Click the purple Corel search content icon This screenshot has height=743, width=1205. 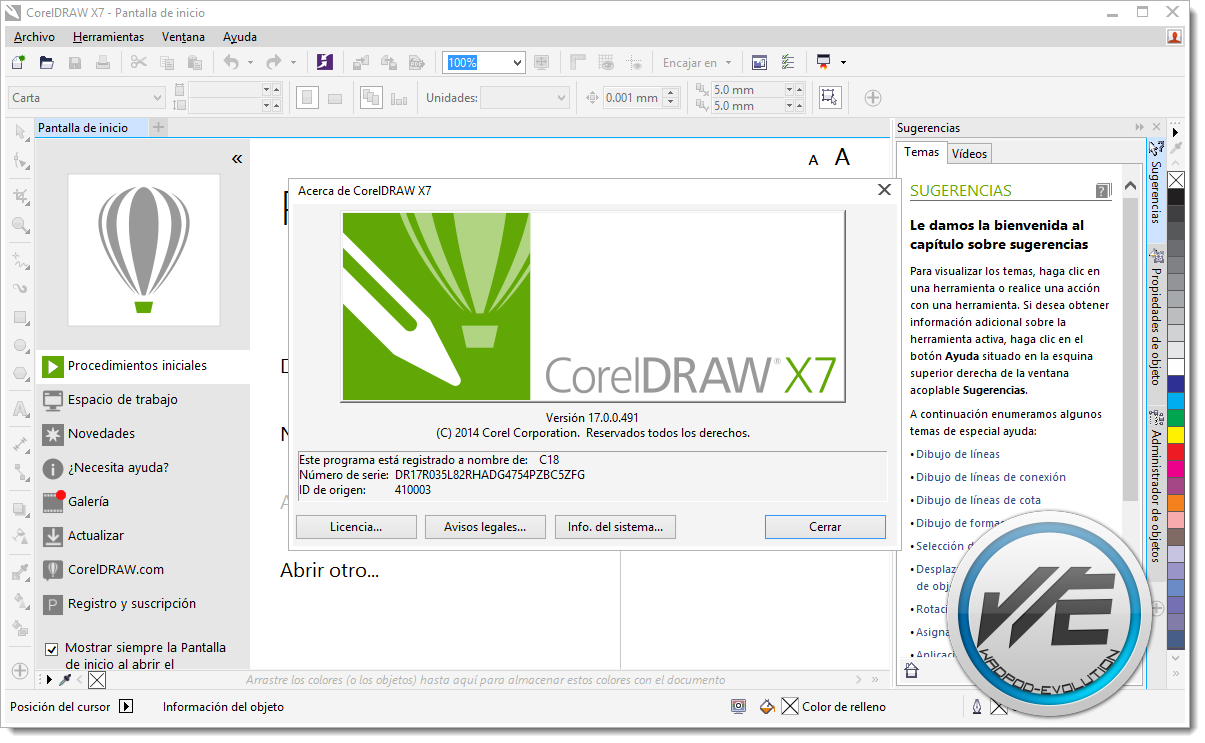pos(324,62)
